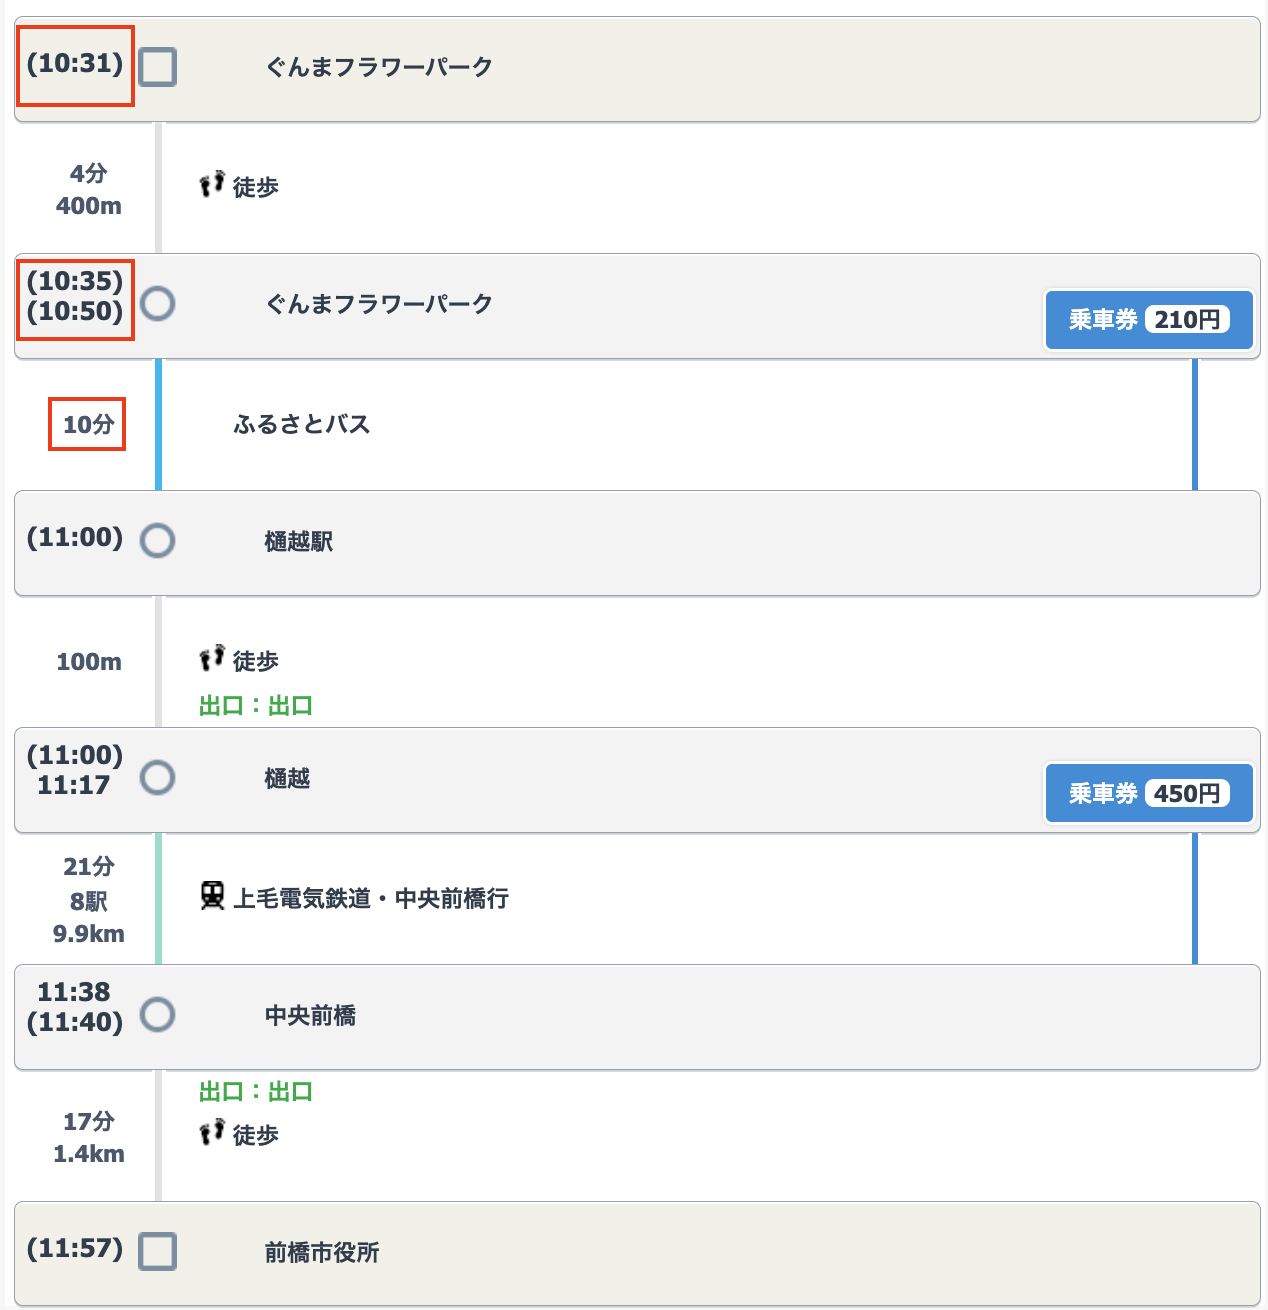This screenshot has width=1268, height=1310.
Task: Click the circle marker at the 11:17 樋越 stop
Action: [x=157, y=778]
